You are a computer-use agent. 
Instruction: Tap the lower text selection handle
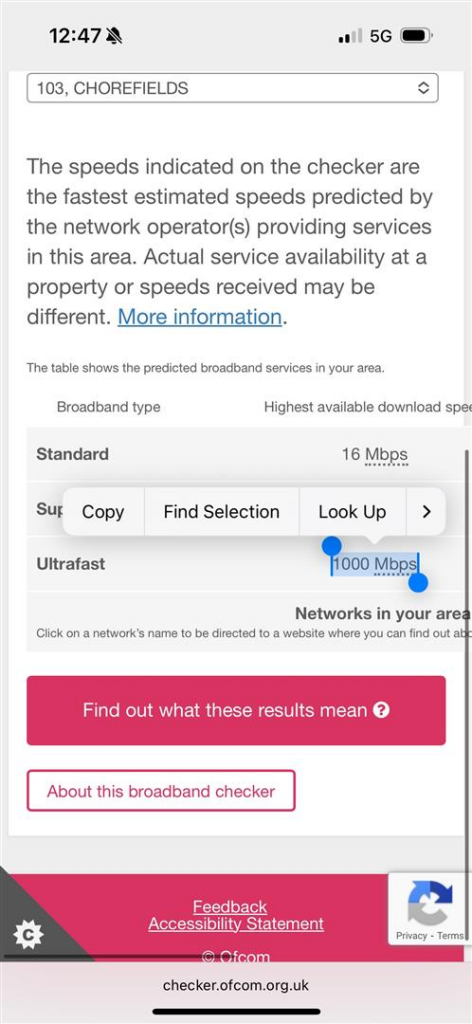tap(418, 583)
